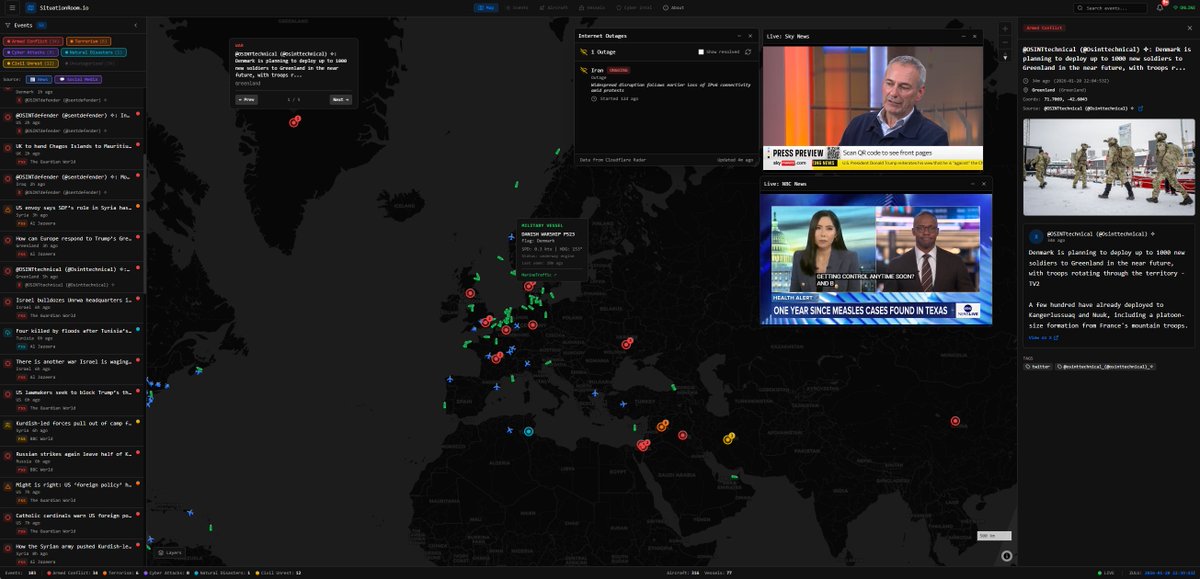Toggle the Natural Disasters filter chip
Screen dimensions: 1200x579
point(95,52)
